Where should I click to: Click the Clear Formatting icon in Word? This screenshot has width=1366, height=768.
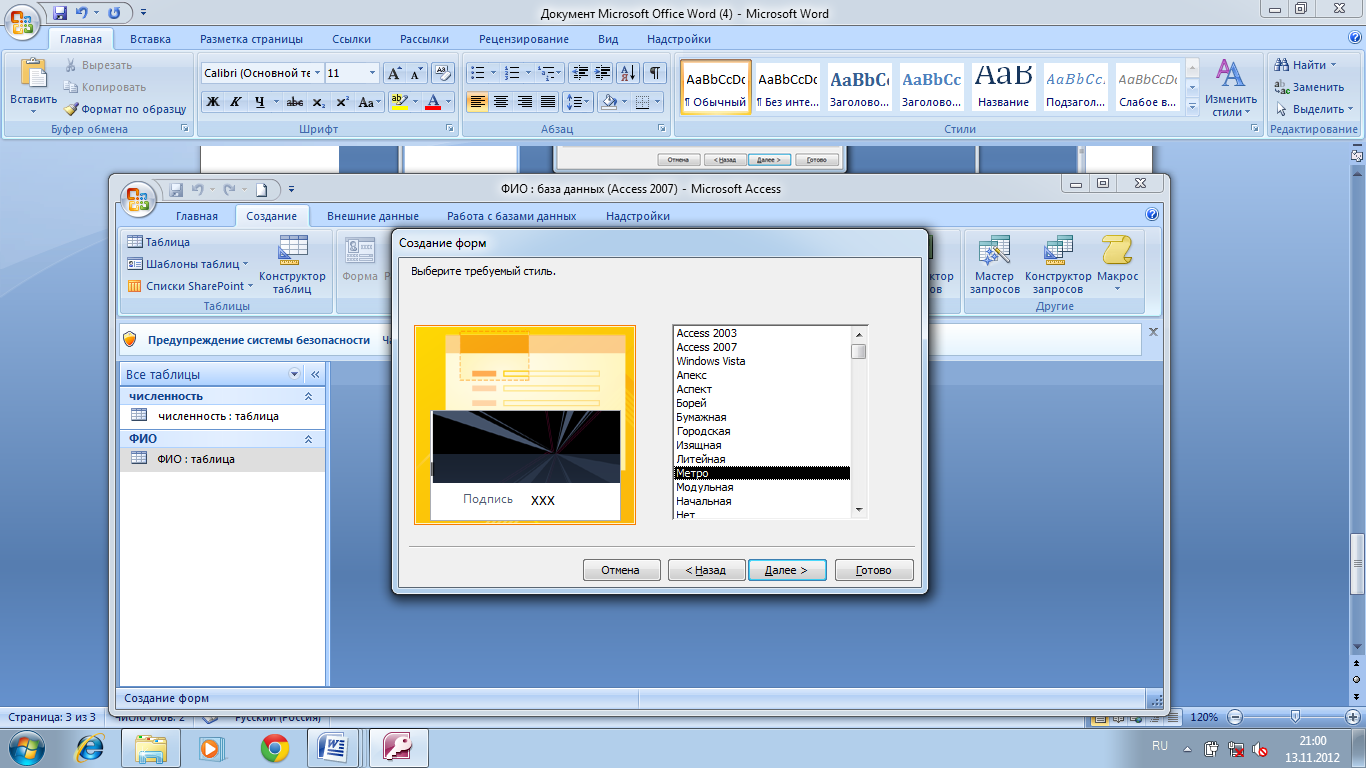point(441,73)
